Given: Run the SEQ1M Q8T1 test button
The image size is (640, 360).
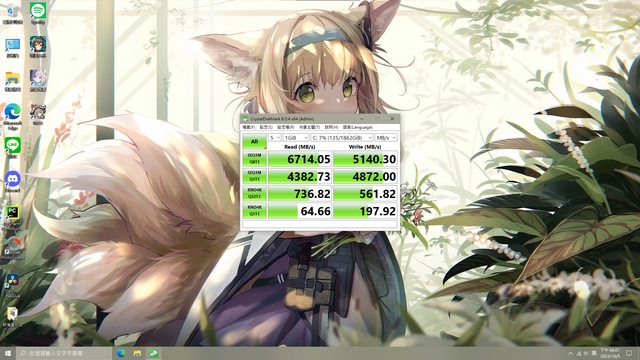Looking at the screenshot, I should tap(254, 159).
